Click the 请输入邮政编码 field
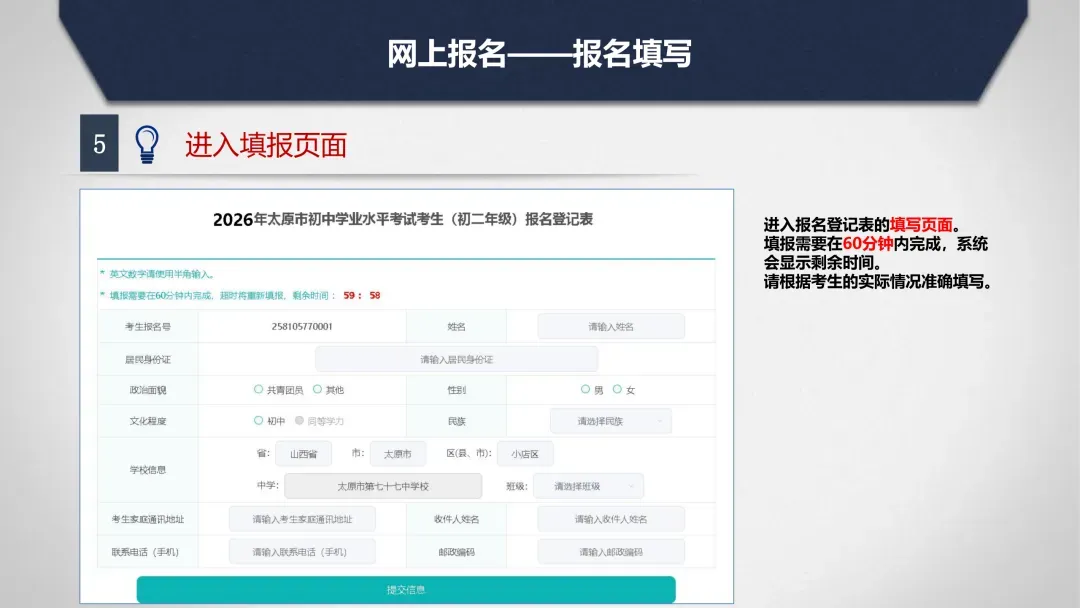This screenshot has height=608, width=1080. coord(611,552)
